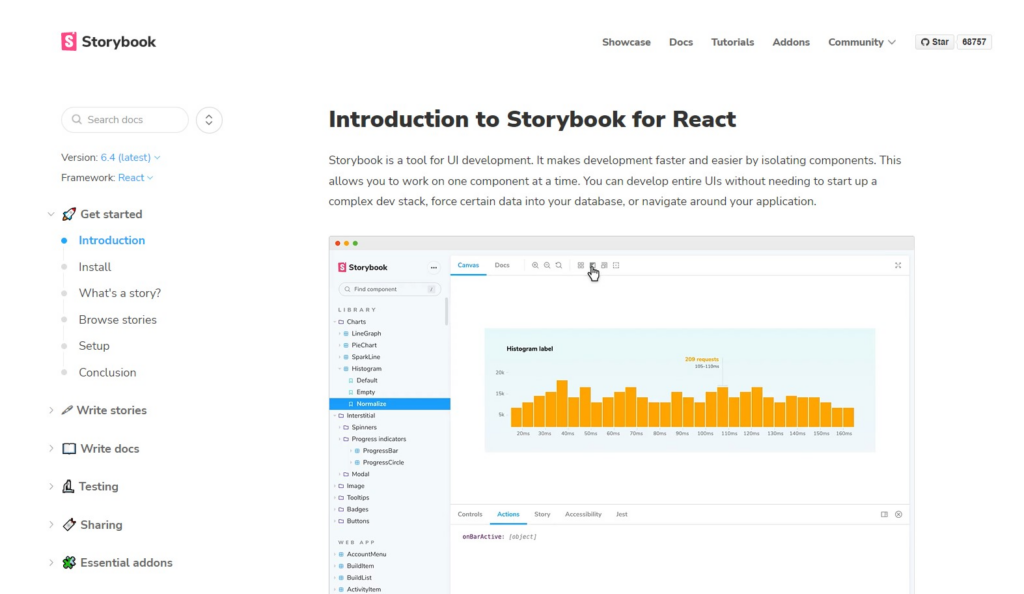Click the reset zoom icon in demo toolbar
1024x594 pixels.
(558, 265)
